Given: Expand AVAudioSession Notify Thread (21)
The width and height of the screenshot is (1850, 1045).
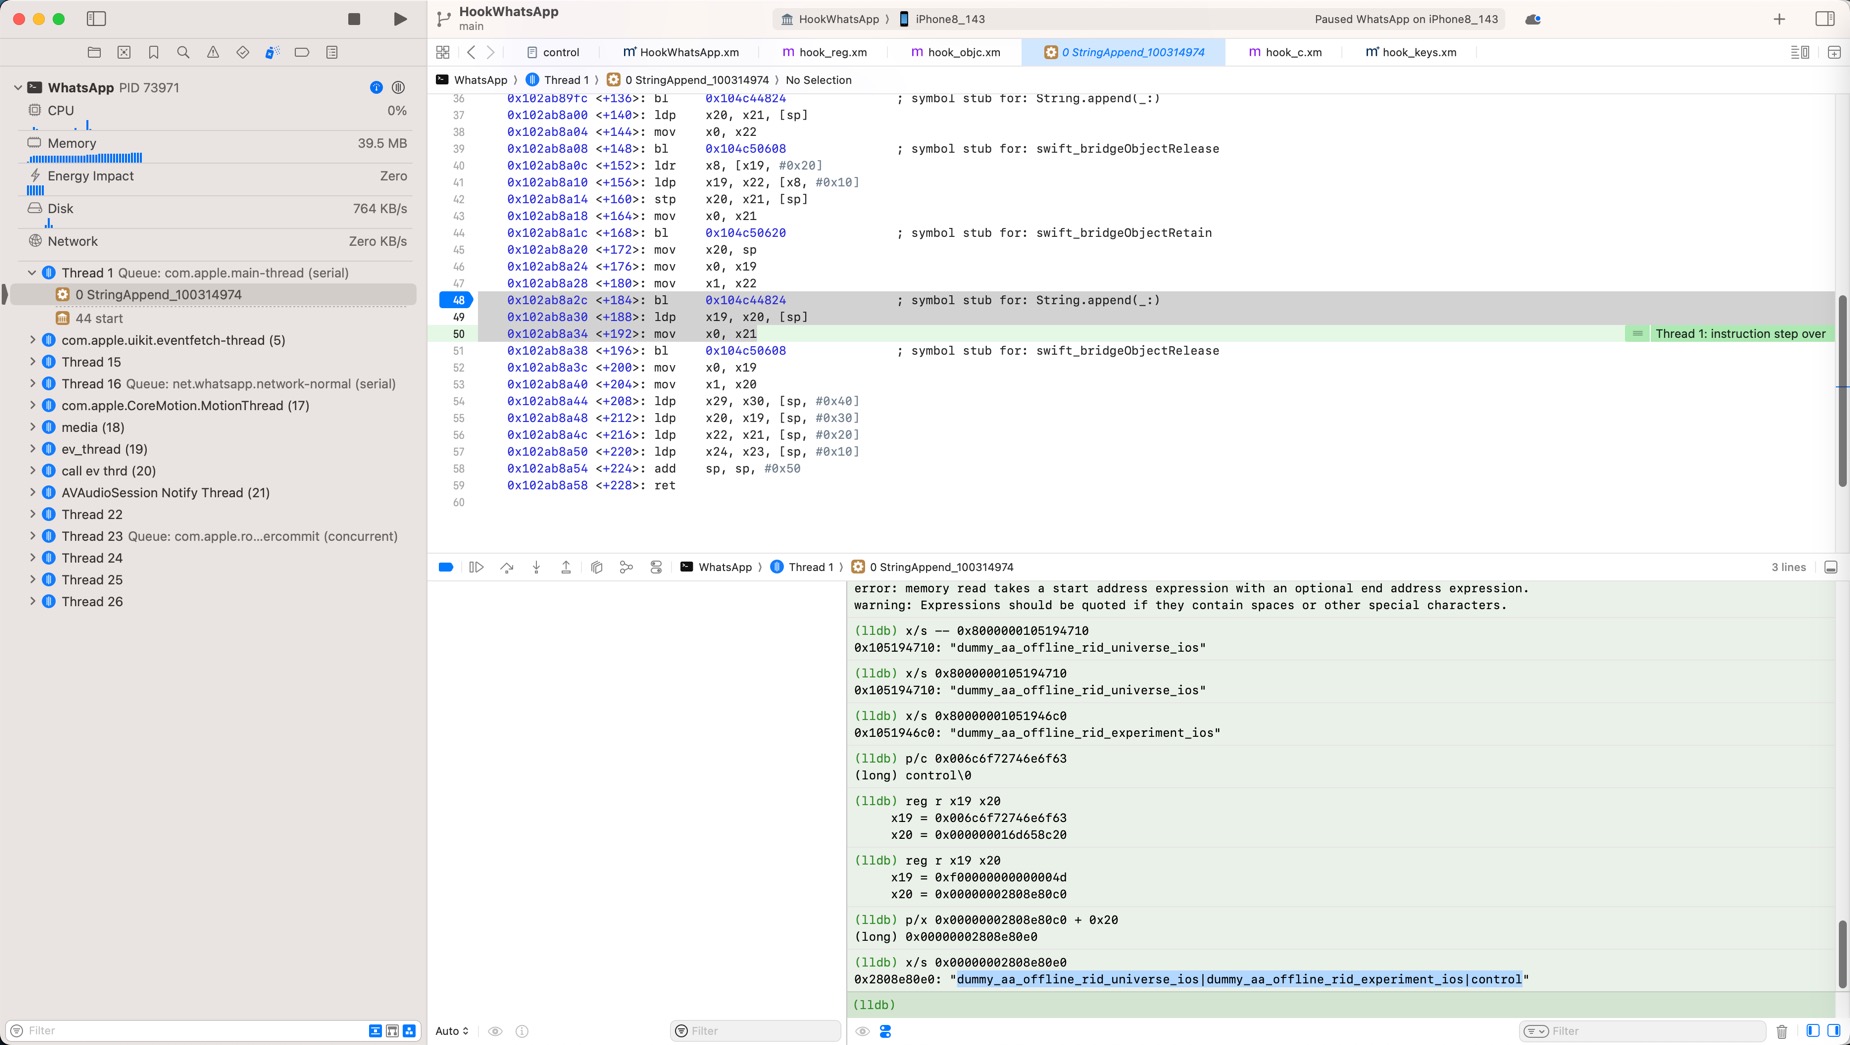Looking at the screenshot, I should 32,493.
